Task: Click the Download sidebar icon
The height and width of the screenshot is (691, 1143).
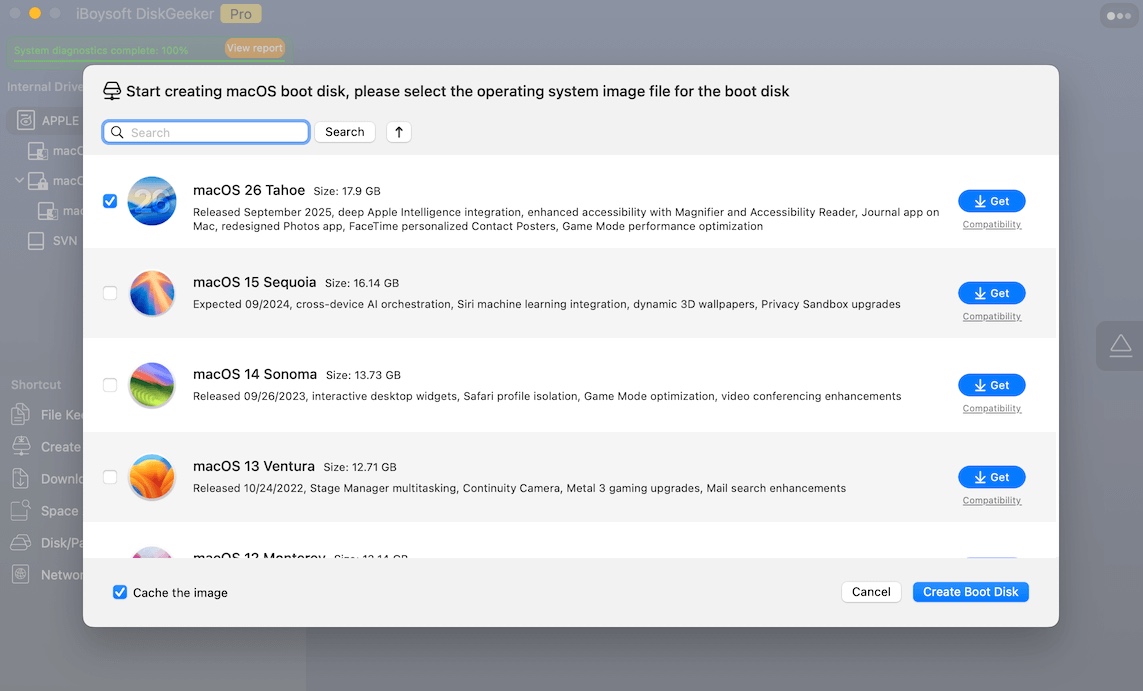Action: [x=21, y=478]
